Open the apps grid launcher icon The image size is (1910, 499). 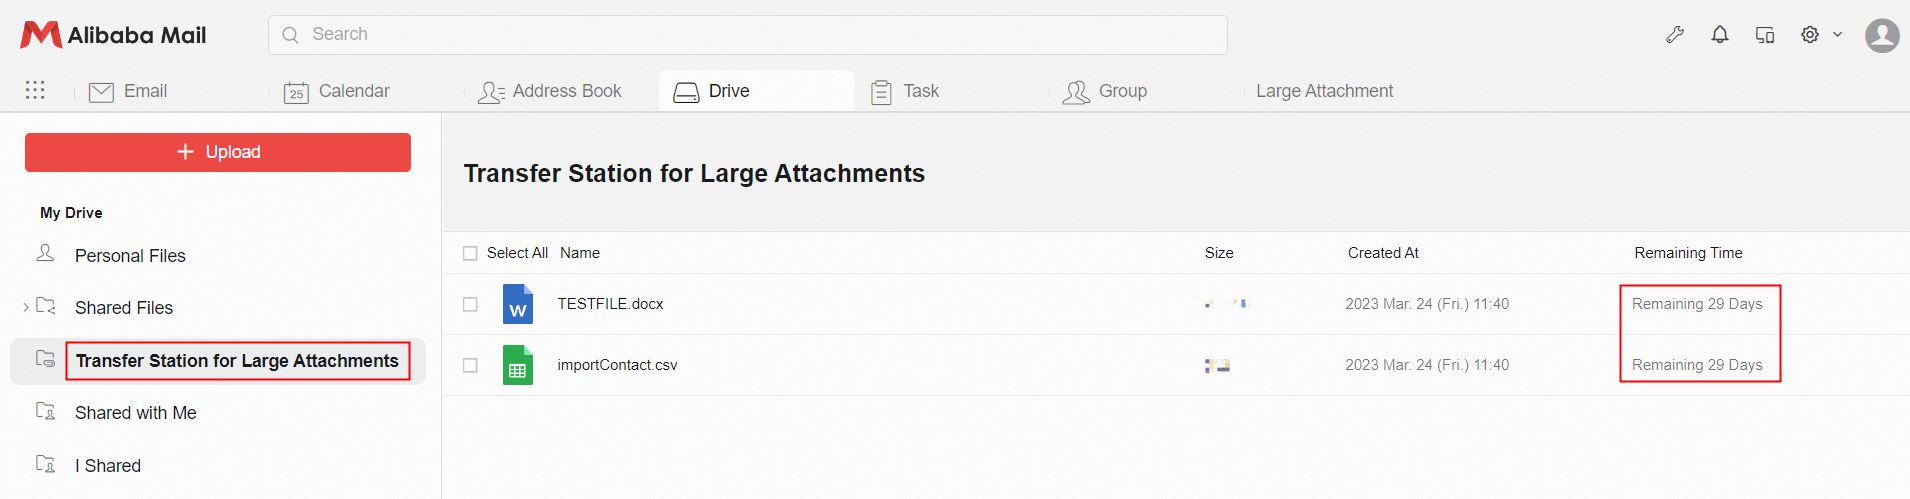point(35,90)
